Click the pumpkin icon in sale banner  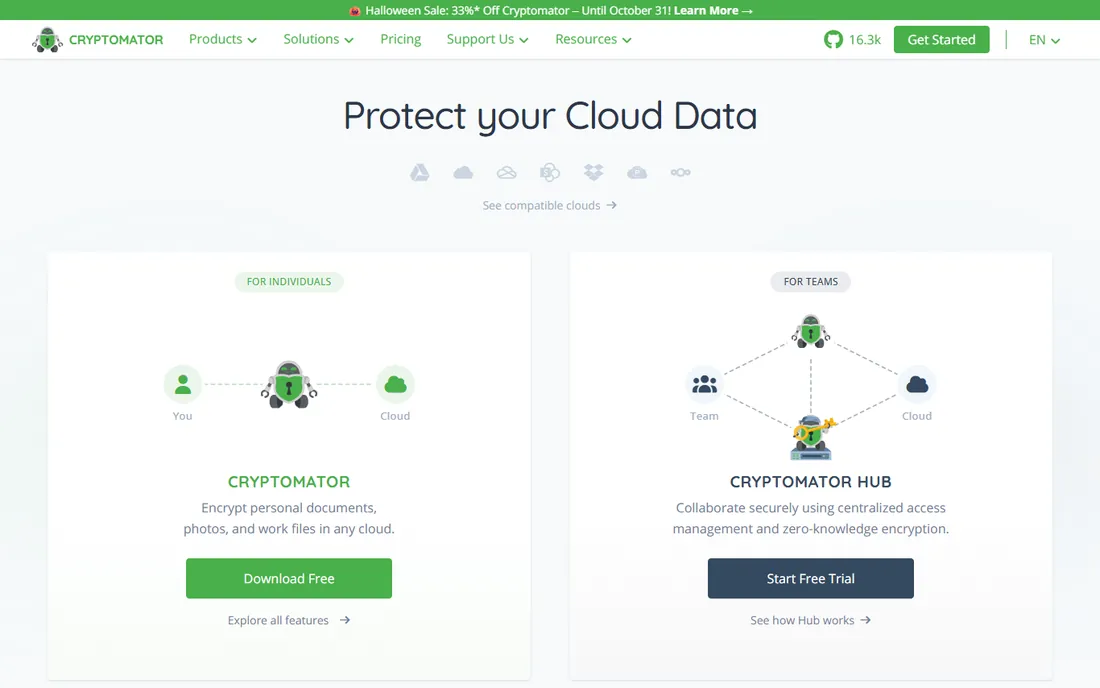tap(355, 11)
